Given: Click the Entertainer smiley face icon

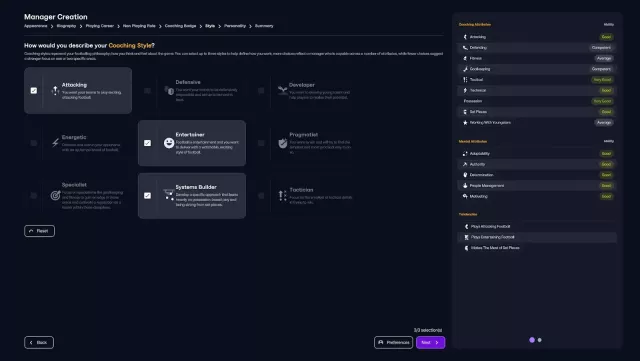Looking at the screenshot, I should tap(169, 143).
